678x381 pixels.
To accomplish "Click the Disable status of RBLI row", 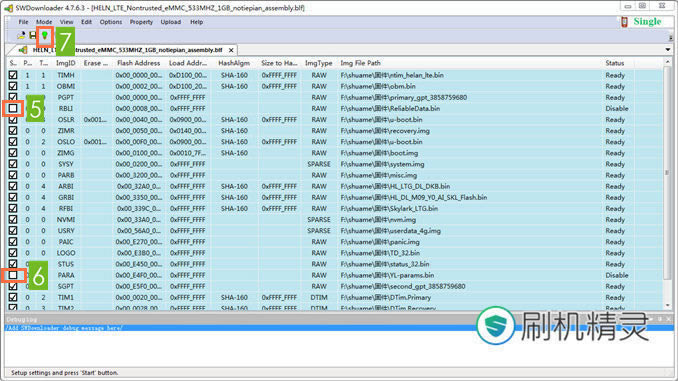I will pyautogui.click(x=617, y=109).
